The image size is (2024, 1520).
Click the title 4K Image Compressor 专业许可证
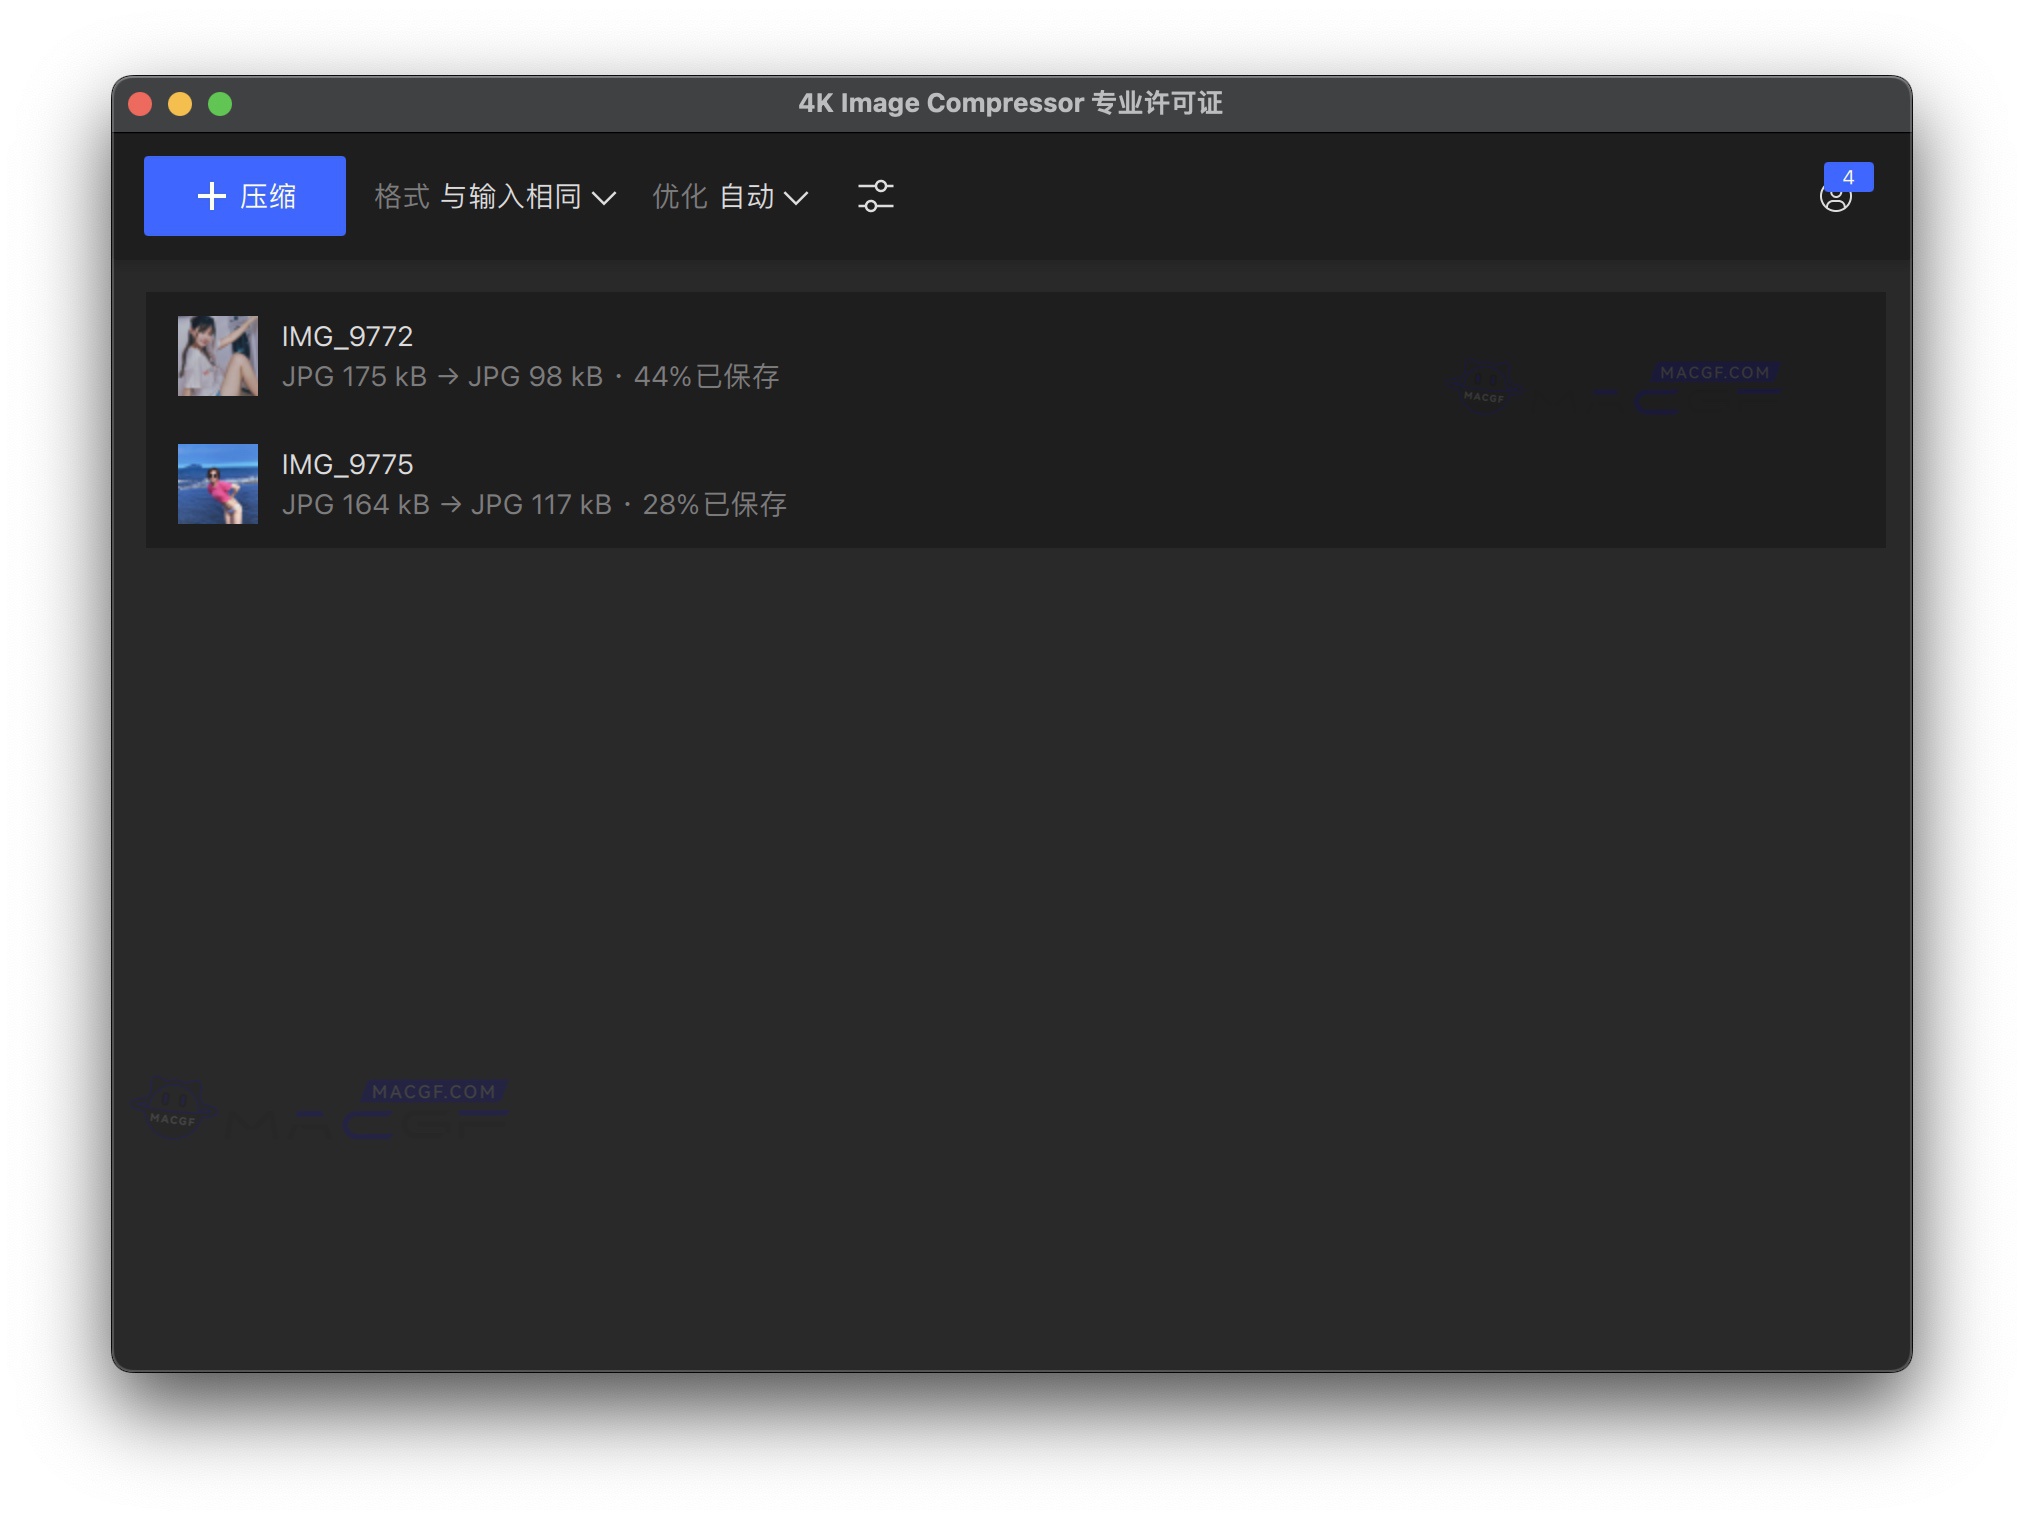[1013, 103]
